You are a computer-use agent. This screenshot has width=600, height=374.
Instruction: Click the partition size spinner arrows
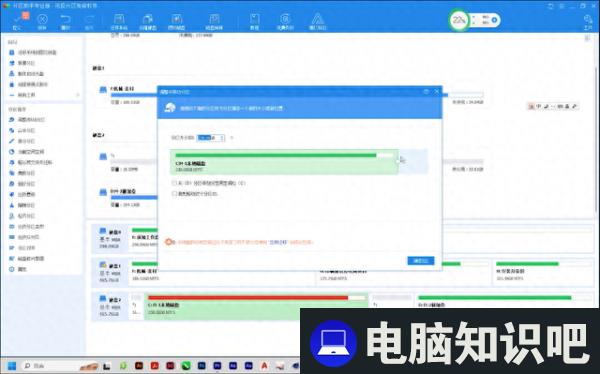tap(222, 138)
